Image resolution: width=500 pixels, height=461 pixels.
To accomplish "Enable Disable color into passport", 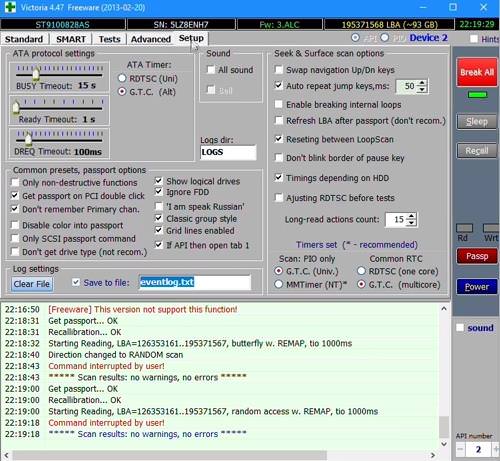I will coord(15,225).
